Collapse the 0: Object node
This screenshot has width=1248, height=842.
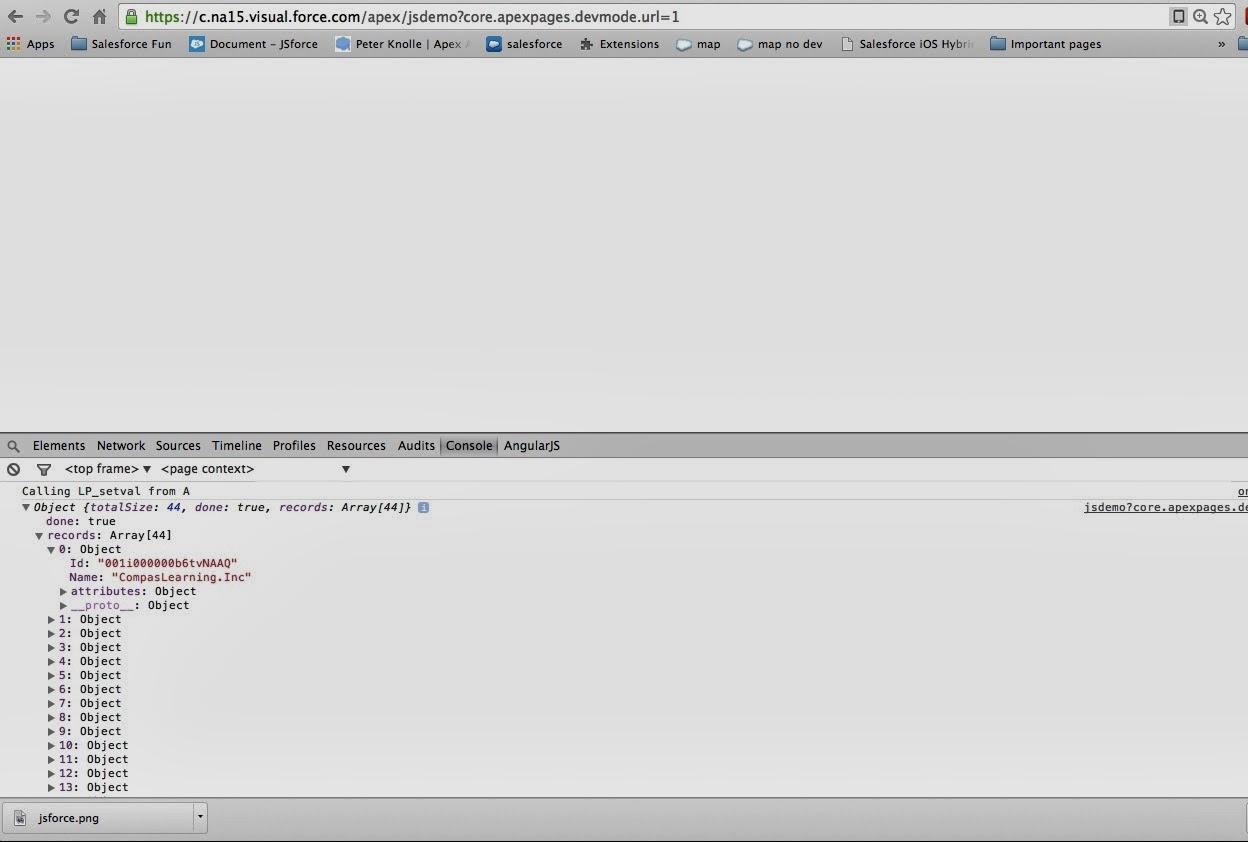tap(51, 550)
